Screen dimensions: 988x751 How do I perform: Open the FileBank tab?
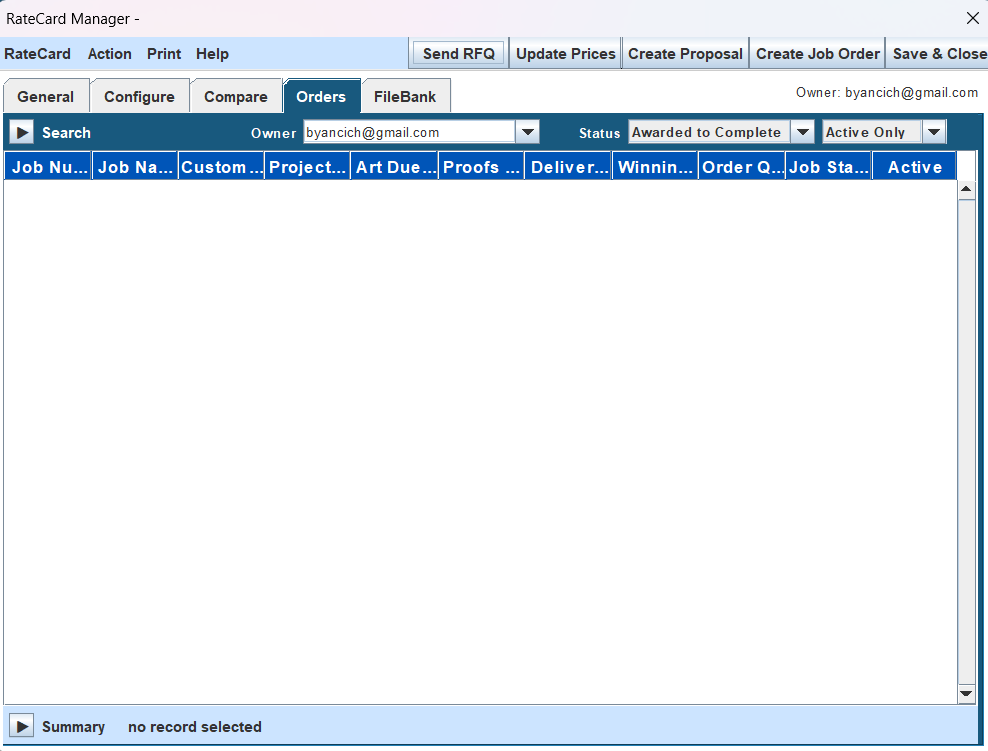tap(405, 97)
